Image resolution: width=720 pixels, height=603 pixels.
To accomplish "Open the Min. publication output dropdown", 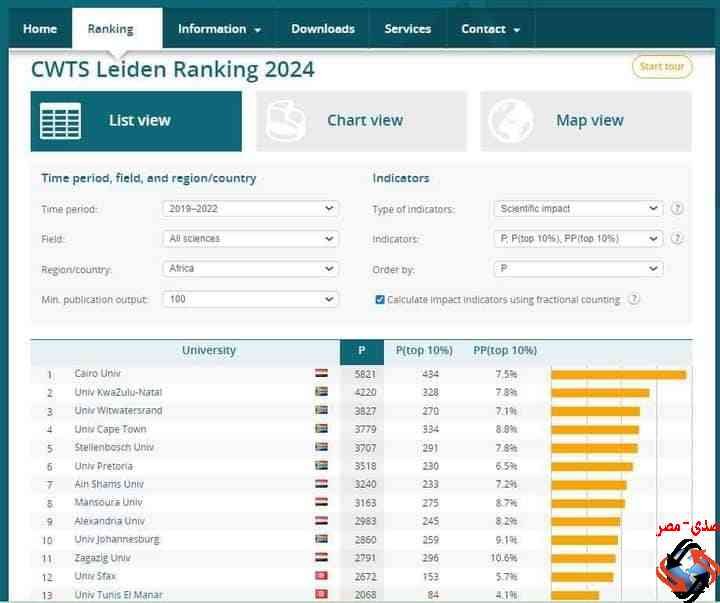I will 250,299.
